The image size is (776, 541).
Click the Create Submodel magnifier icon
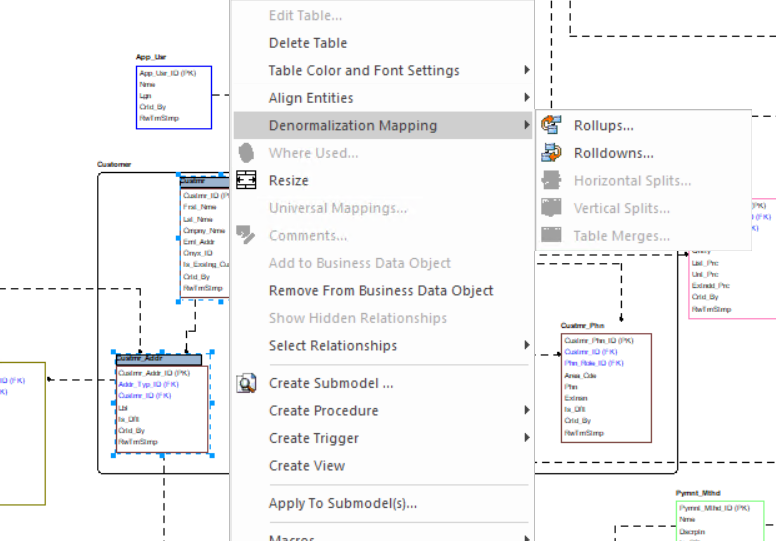tap(246, 383)
